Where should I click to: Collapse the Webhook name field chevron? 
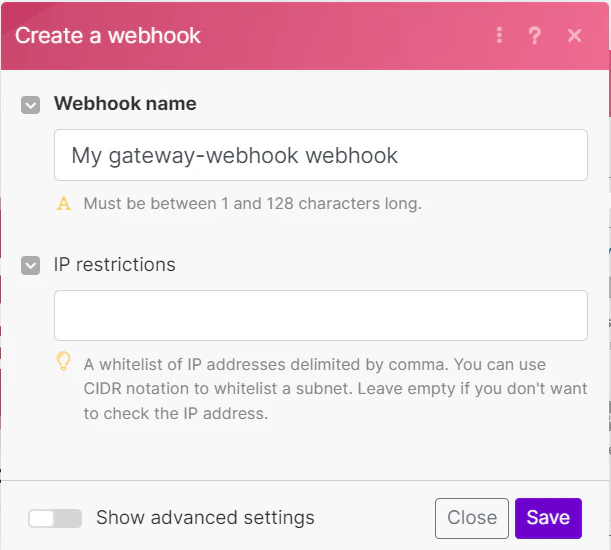click(30, 105)
